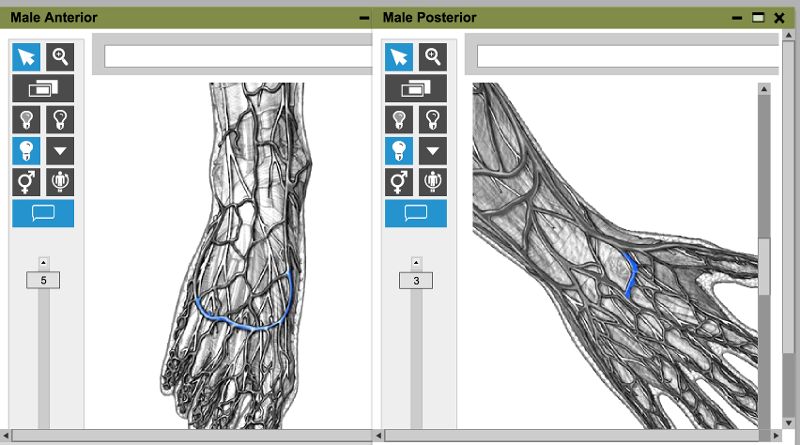
Task: Open the down-arrow dropdown in Male Posterior toolbar
Action: 433,151
